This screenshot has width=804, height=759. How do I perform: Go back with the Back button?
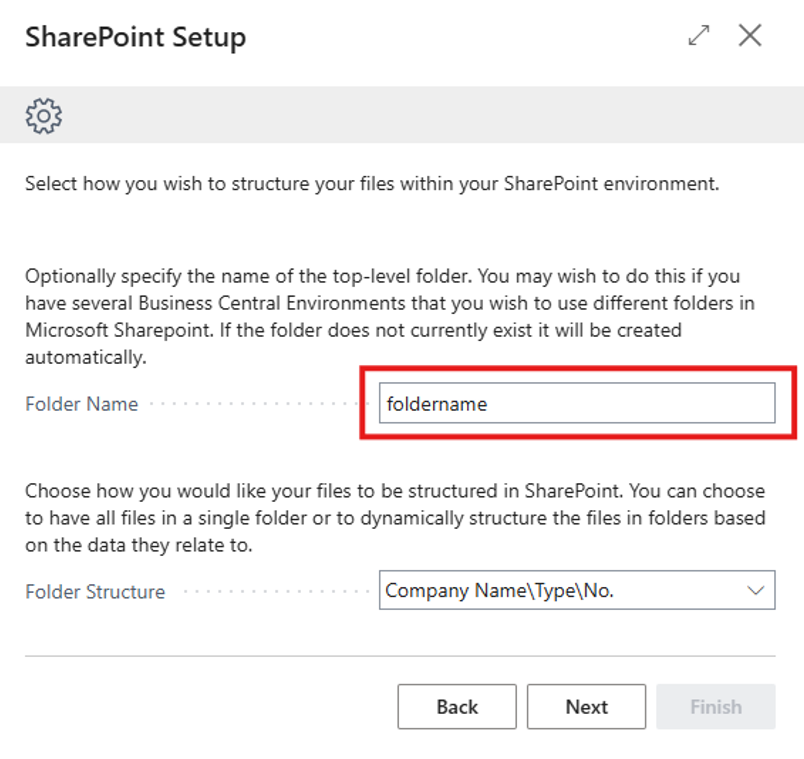click(x=457, y=707)
